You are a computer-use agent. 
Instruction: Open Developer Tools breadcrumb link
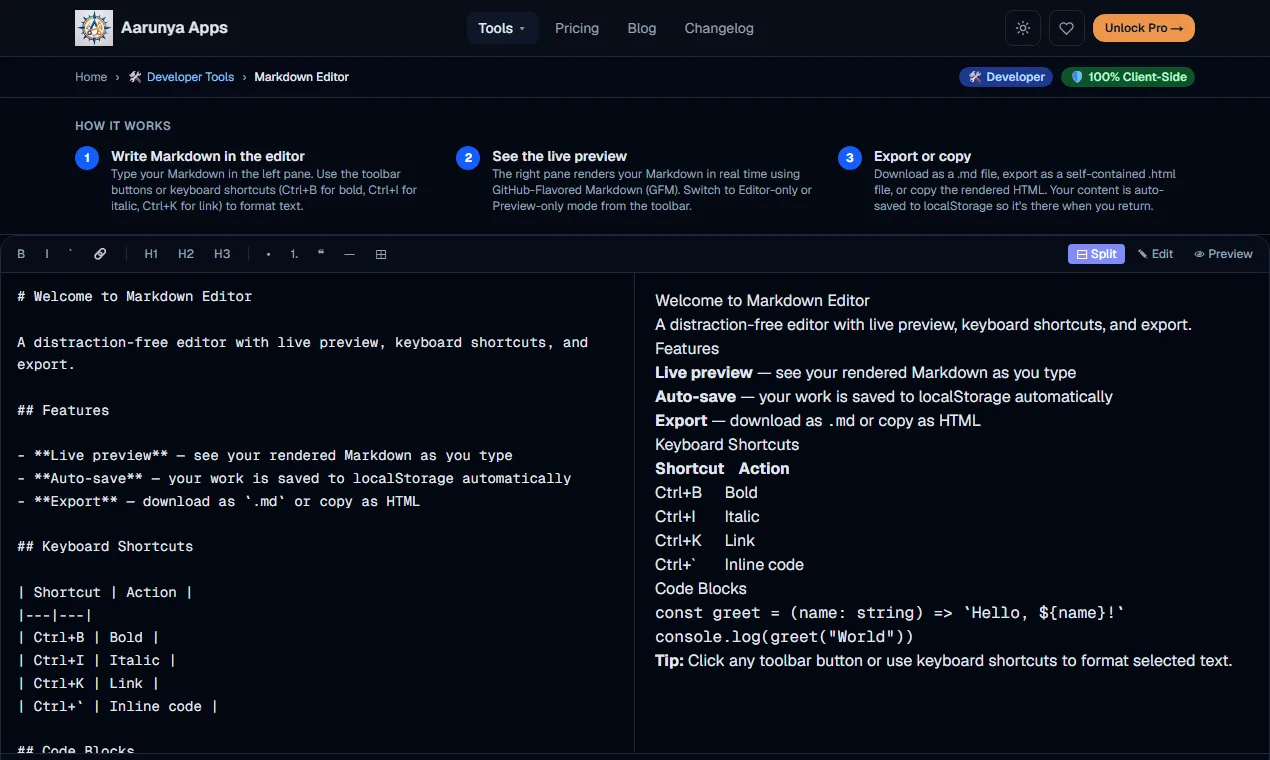click(181, 77)
